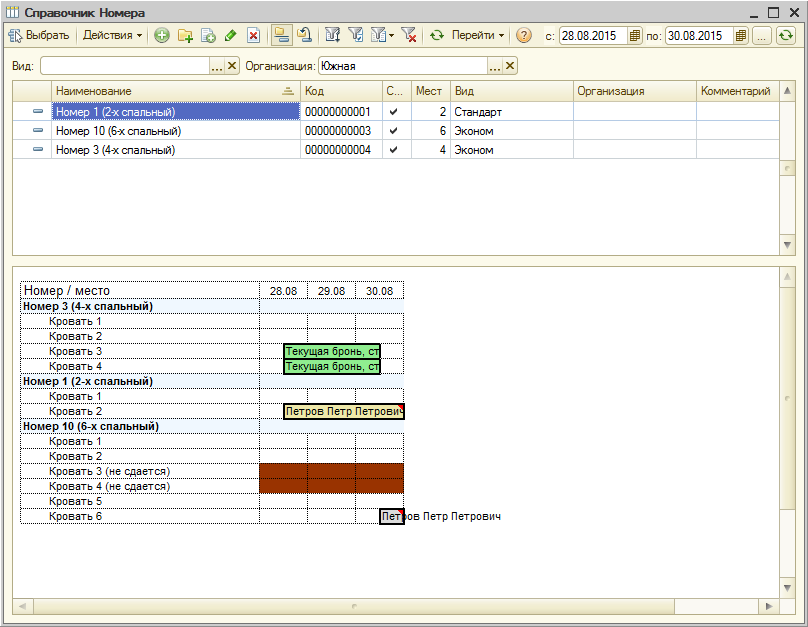Disable the filter with the crossed funnel icon

(409, 35)
